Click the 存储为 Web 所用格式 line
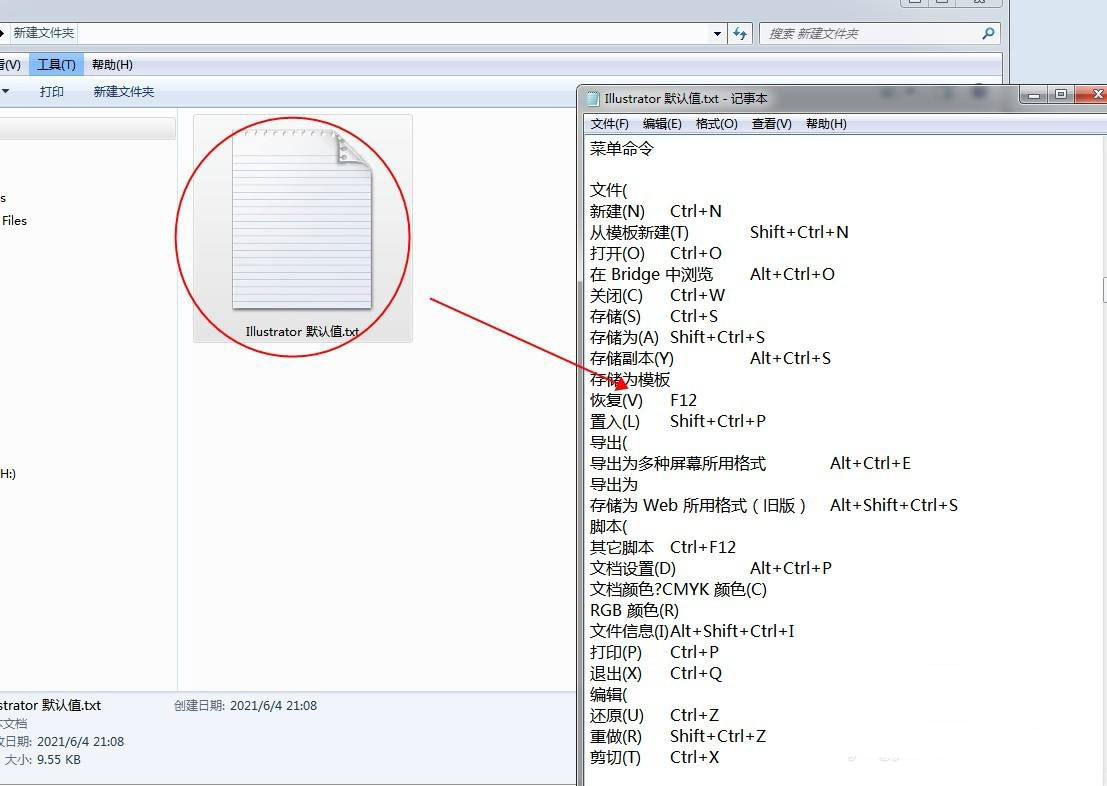The height and width of the screenshot is (786, 1107). (x=774, y=506)
